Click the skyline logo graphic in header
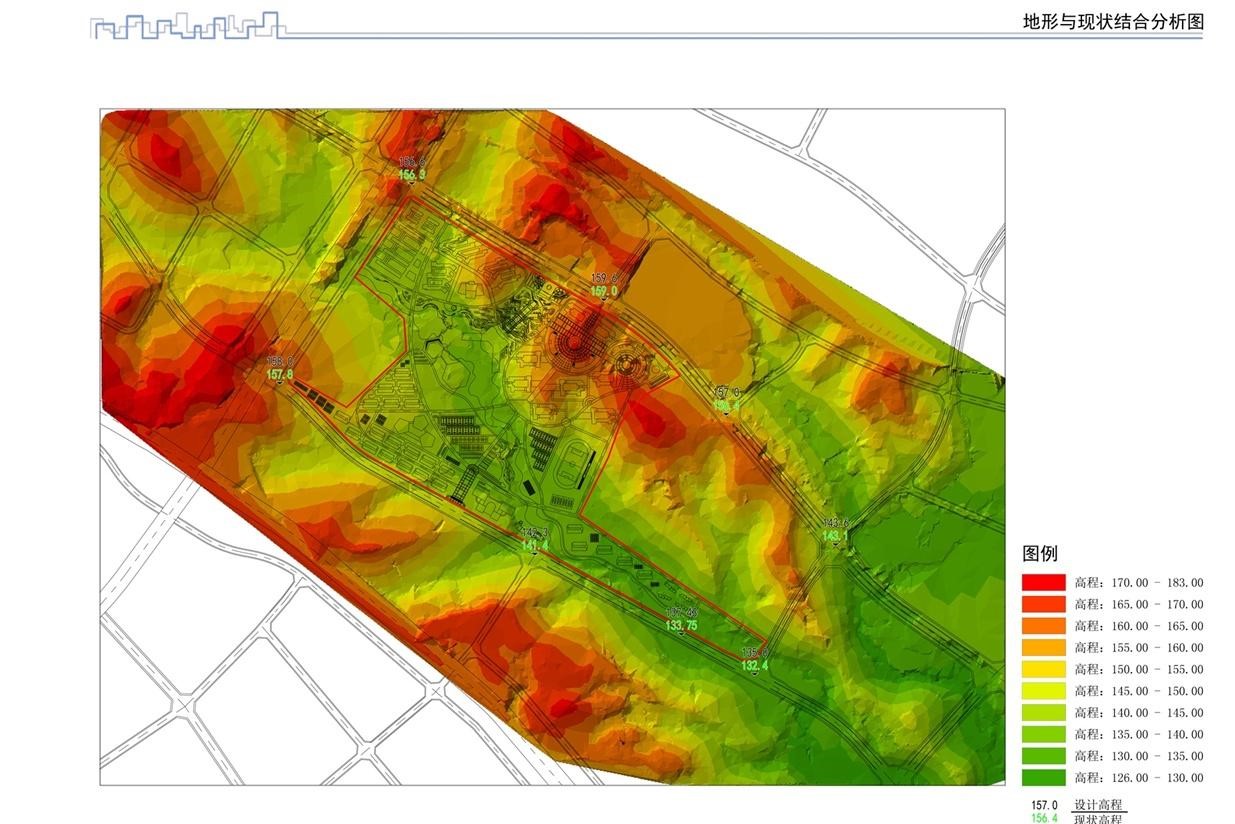1235x824 pixels. 188,26
